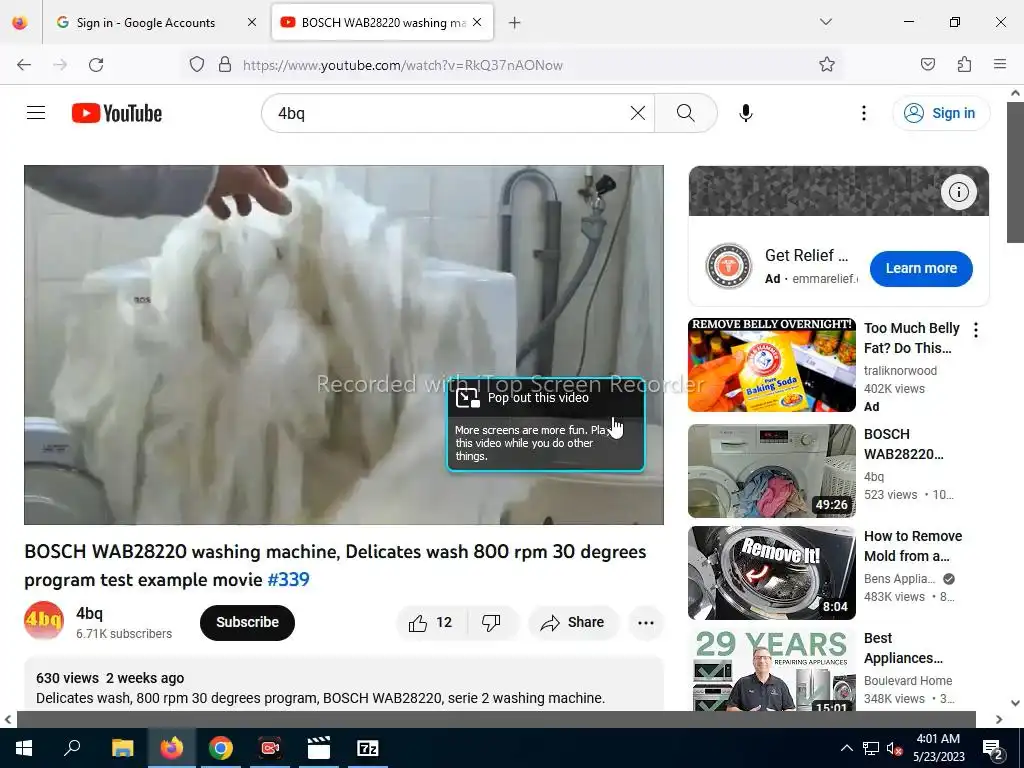Image resolution: width=1024 pixels, height=768 pixels.
Task: Open tracking protection shield icon
Action: [x=197, y=65]
